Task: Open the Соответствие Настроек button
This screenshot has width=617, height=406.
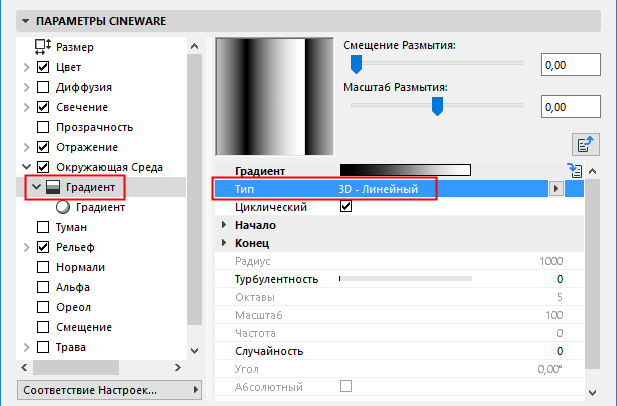Action: tap(102, 388)
